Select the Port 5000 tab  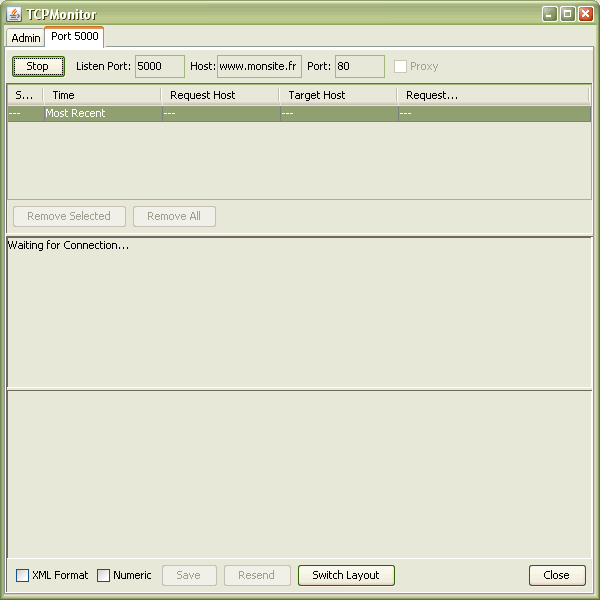[x=74, y=36]
